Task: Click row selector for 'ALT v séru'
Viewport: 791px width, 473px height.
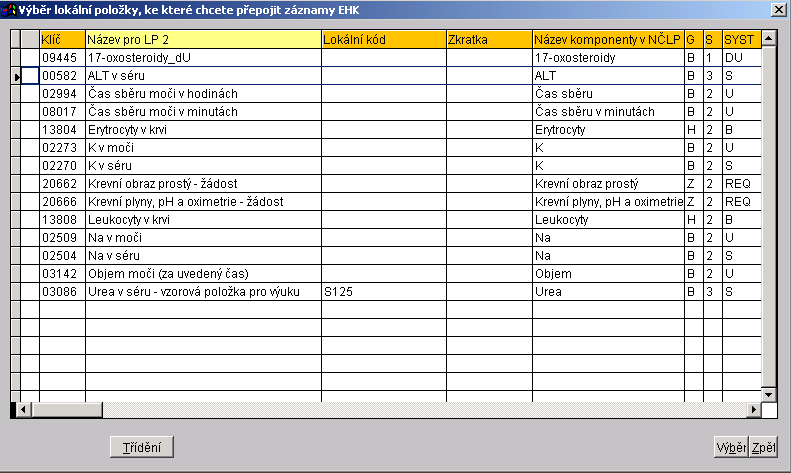Action: [x=15, y=76]
